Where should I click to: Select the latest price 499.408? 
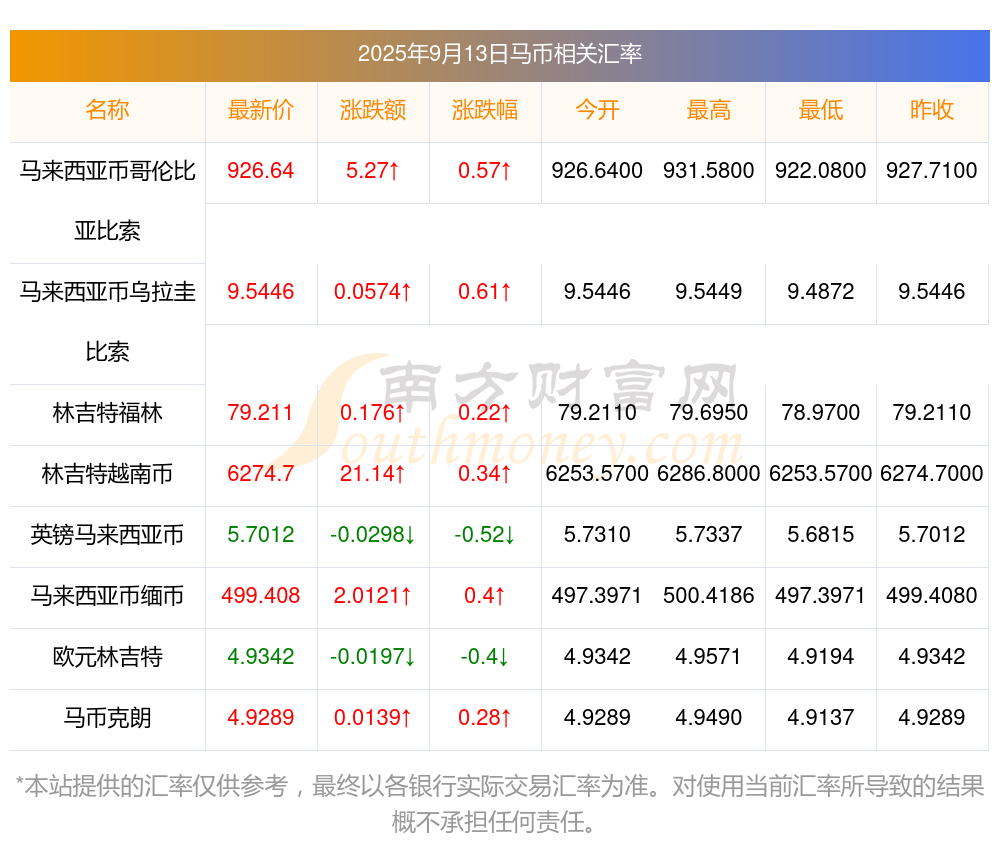[260, 596]
